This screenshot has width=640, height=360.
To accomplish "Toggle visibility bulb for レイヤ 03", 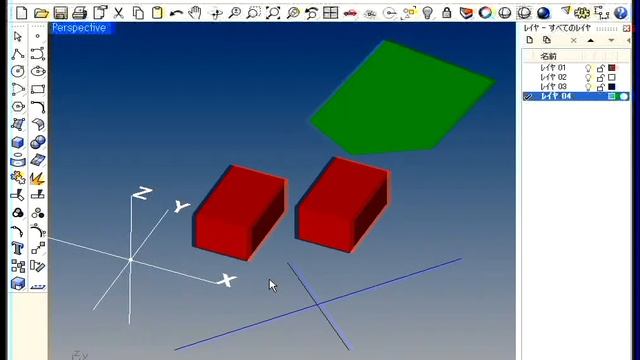I will [x=588, y=87].
